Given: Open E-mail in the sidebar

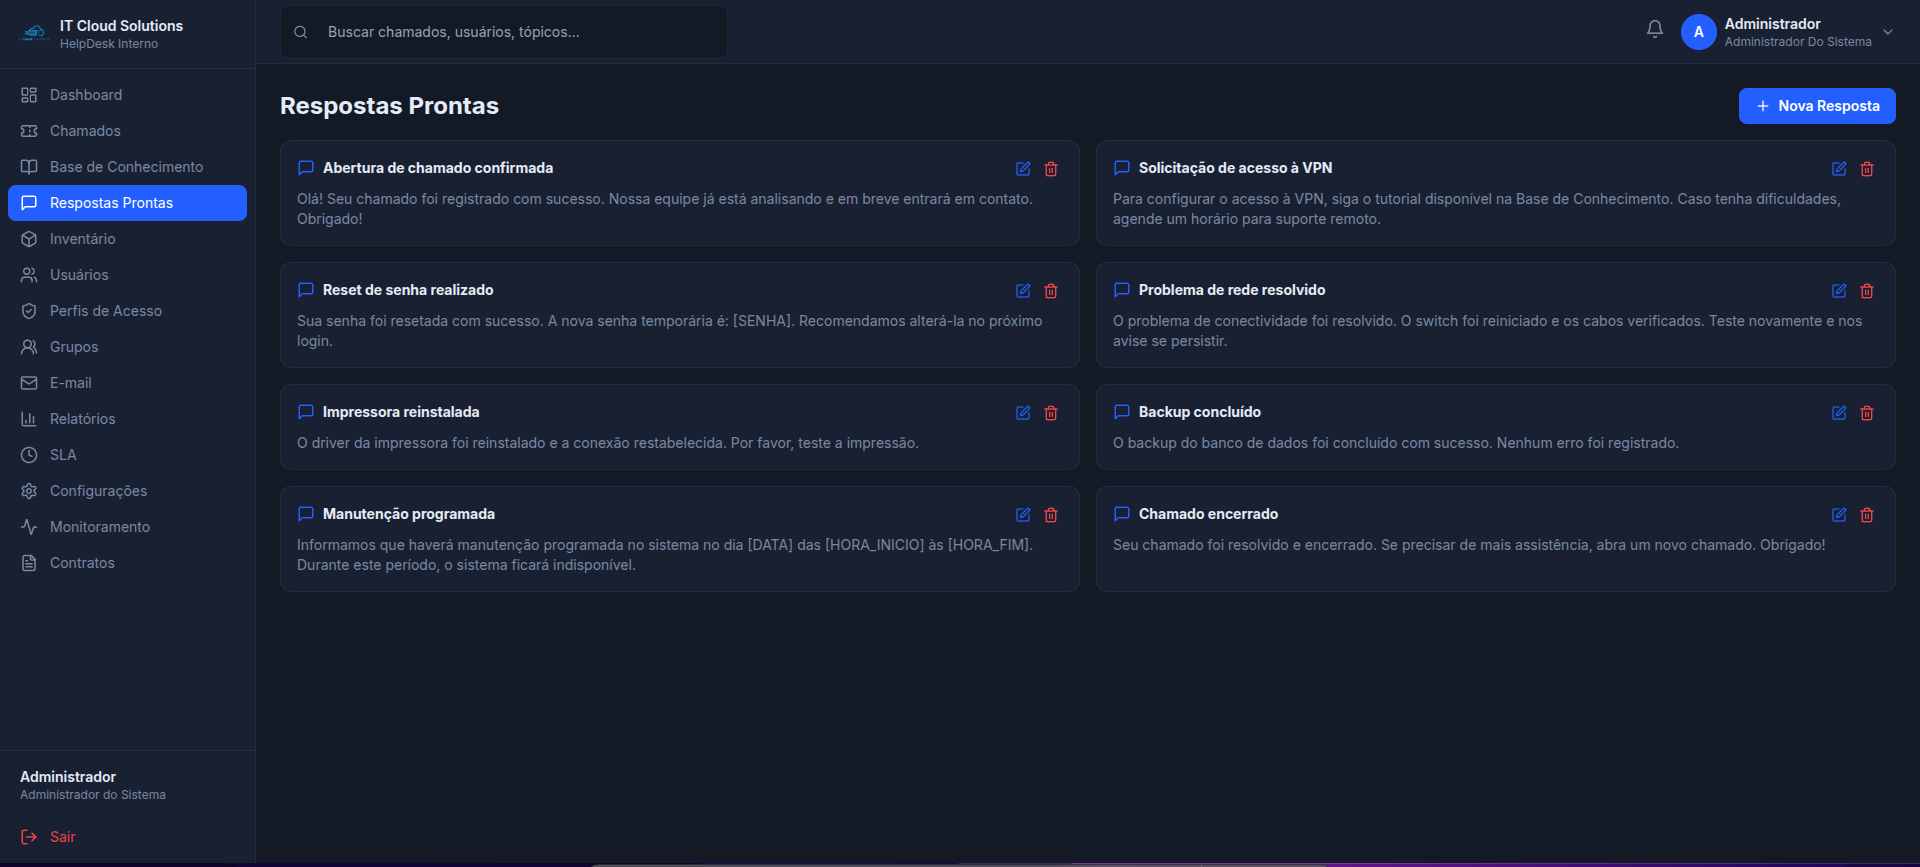Looking at the screenshot, I should click(x=127, y=383).
